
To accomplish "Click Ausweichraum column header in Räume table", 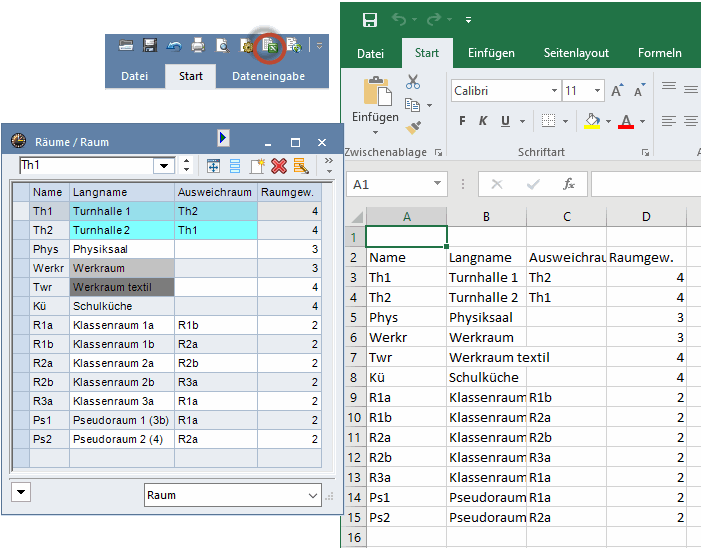I will tap(215, 192).
